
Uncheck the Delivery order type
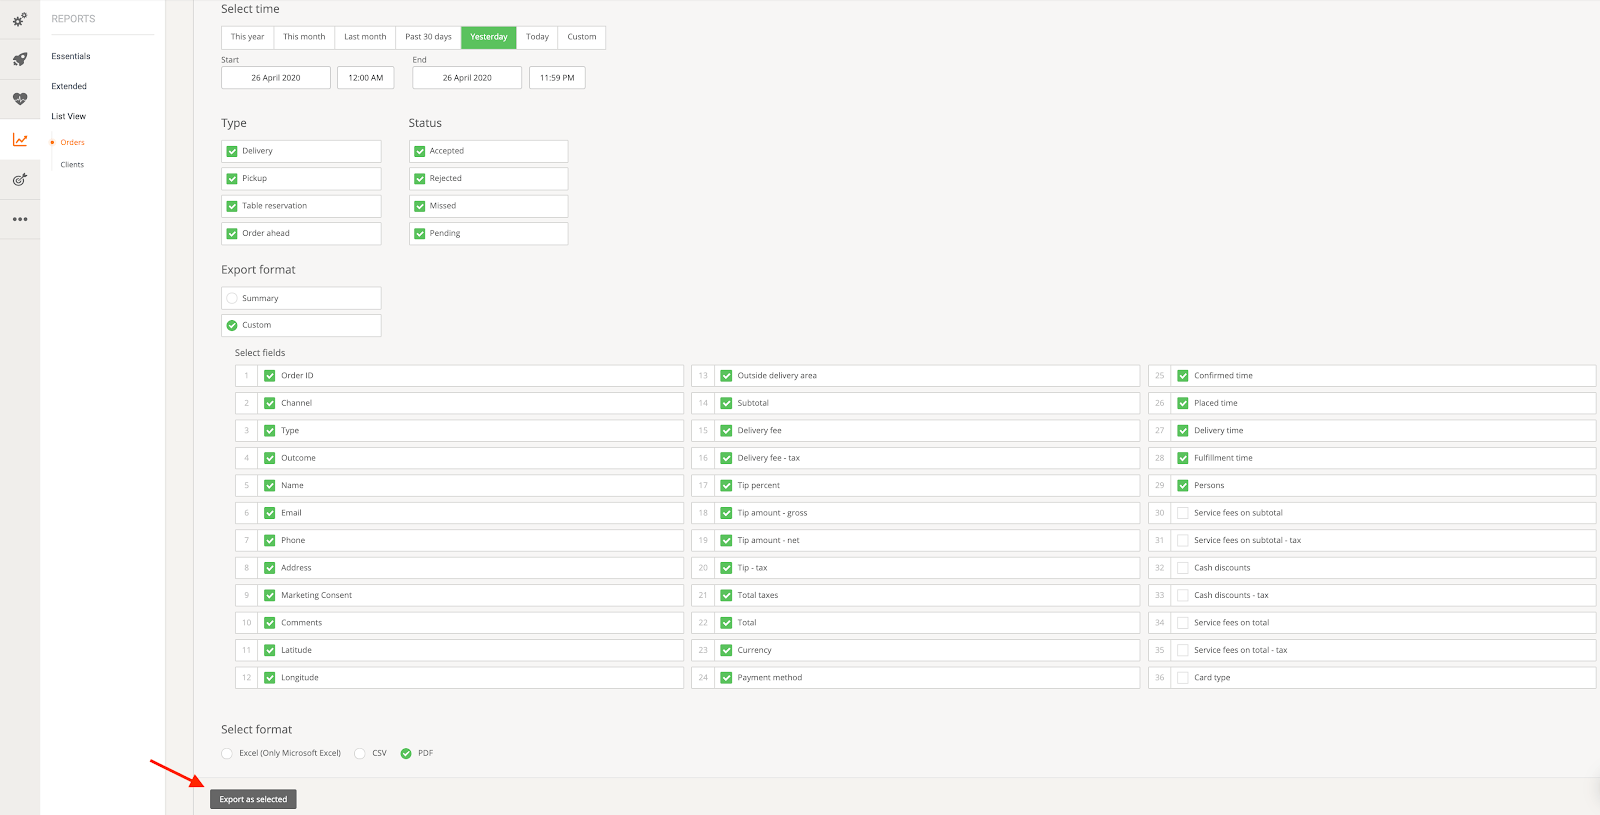[232, 151]
